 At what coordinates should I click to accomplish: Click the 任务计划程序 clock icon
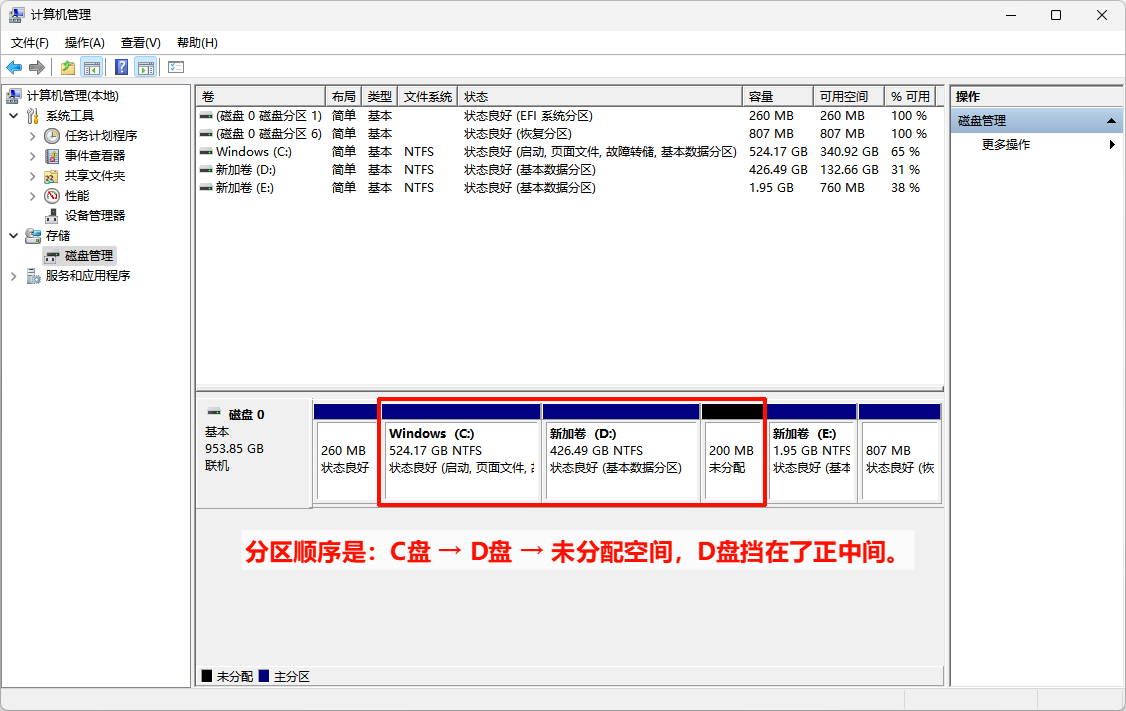coord(52,136)
